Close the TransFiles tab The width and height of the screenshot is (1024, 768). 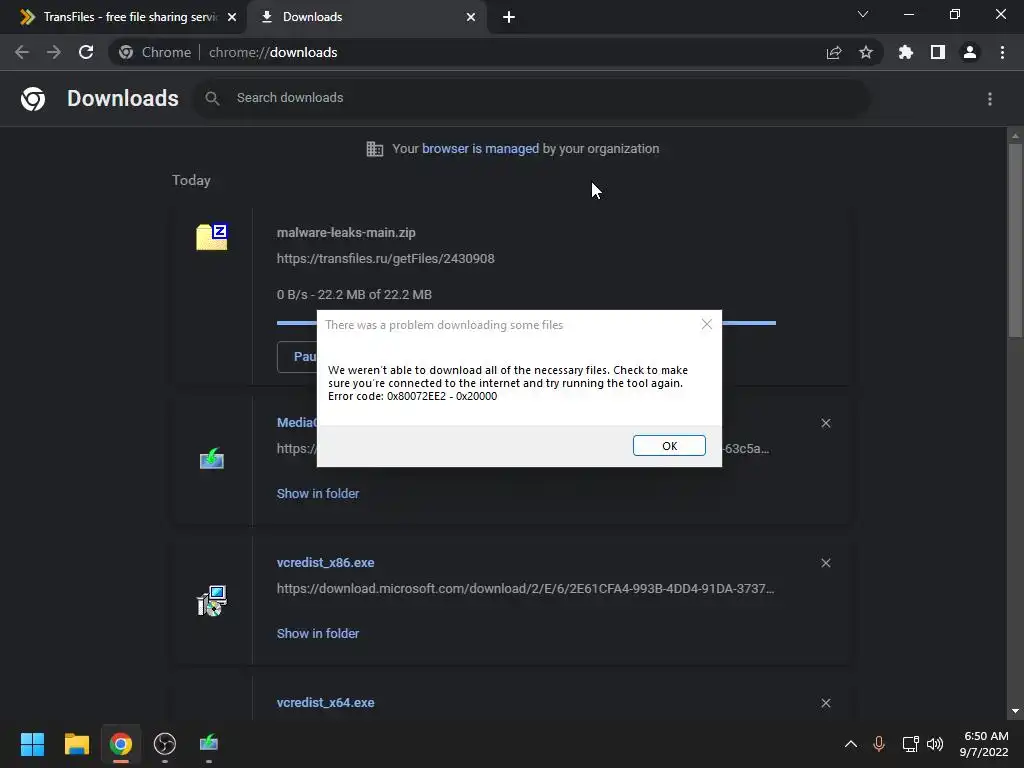[232, 17]
